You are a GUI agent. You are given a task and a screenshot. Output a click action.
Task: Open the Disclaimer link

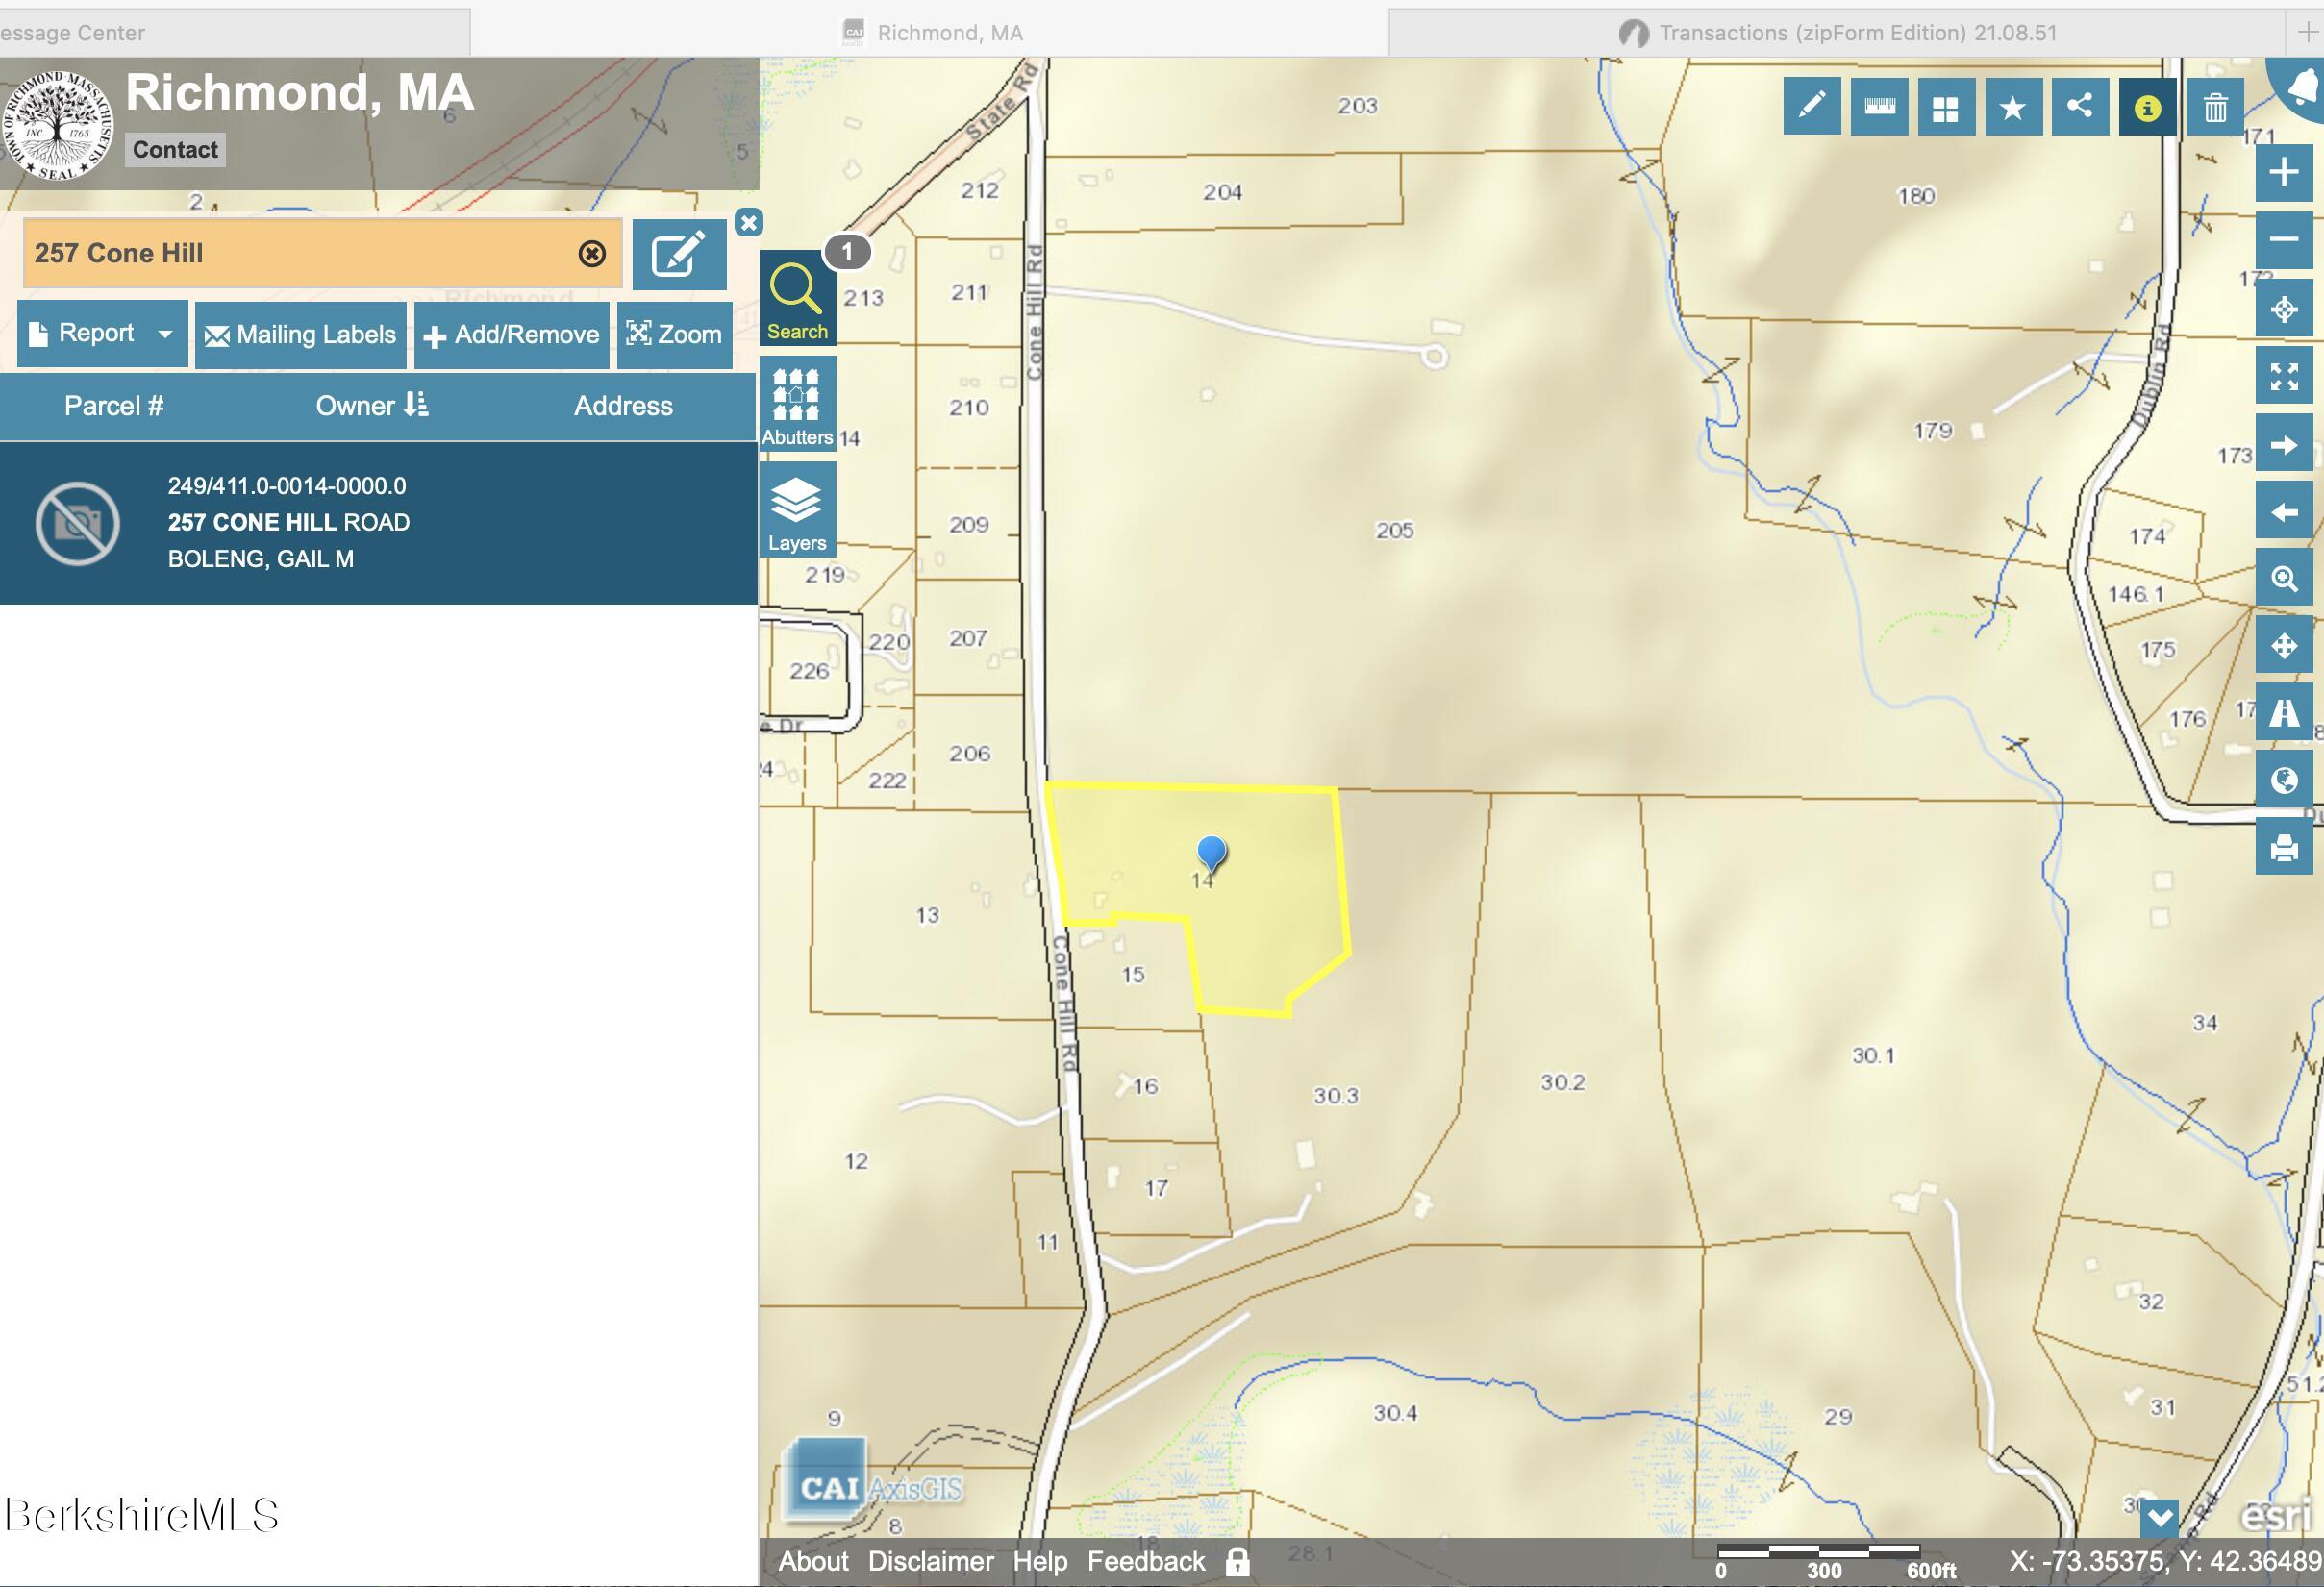point(930,1562)
